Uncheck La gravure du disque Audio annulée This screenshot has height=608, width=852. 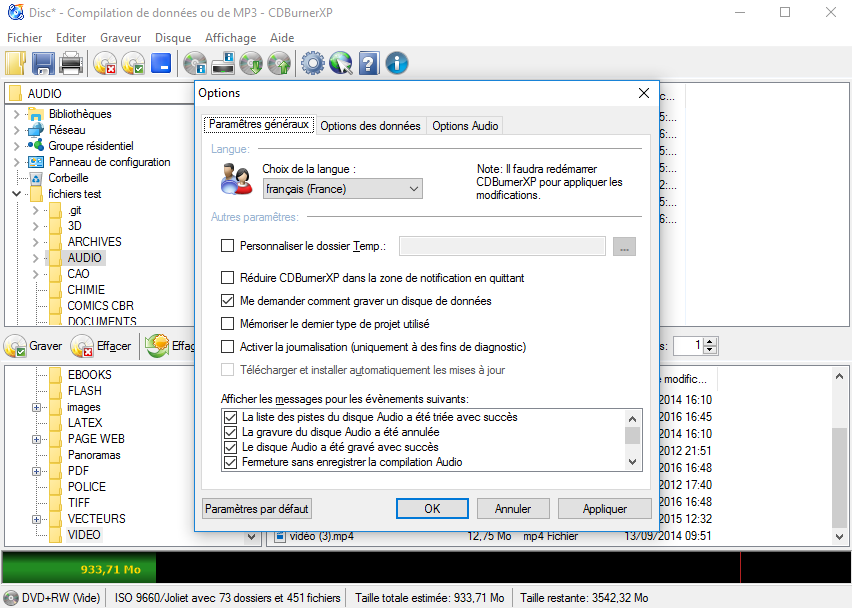pyautogui.click(x=230, y=433)
